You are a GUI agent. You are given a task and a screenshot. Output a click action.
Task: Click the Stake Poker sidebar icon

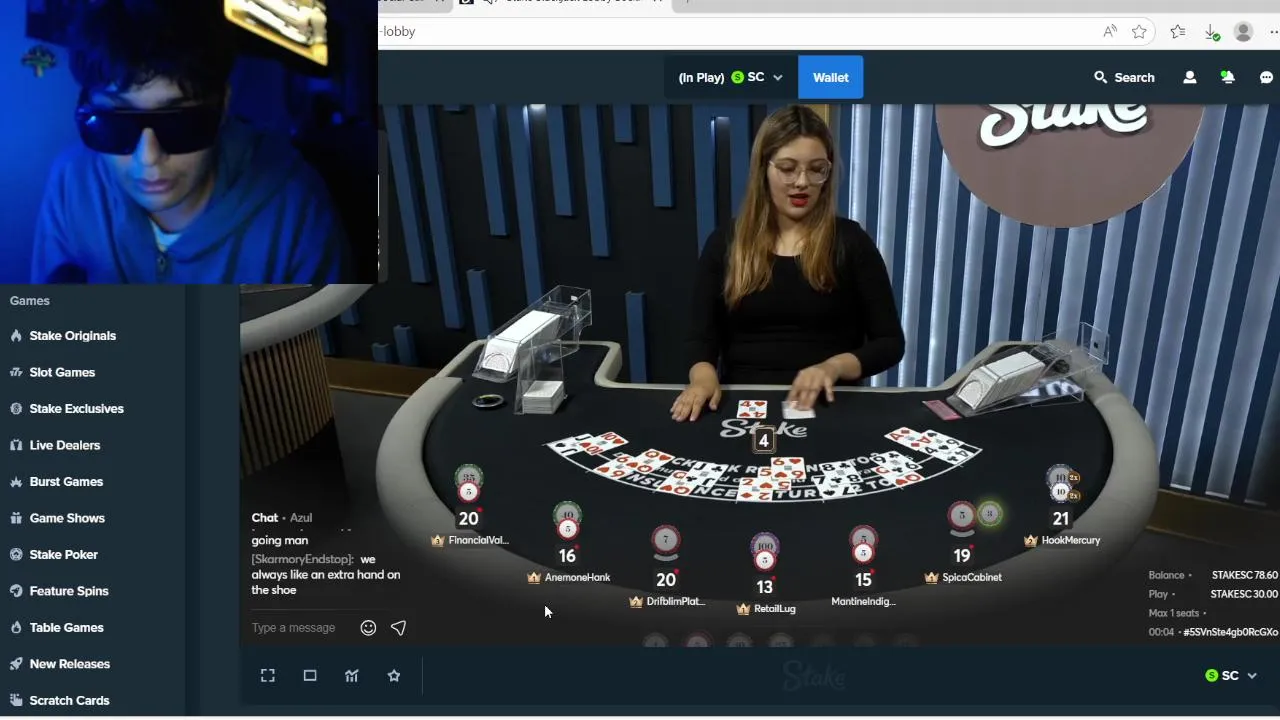pos(16,555)
